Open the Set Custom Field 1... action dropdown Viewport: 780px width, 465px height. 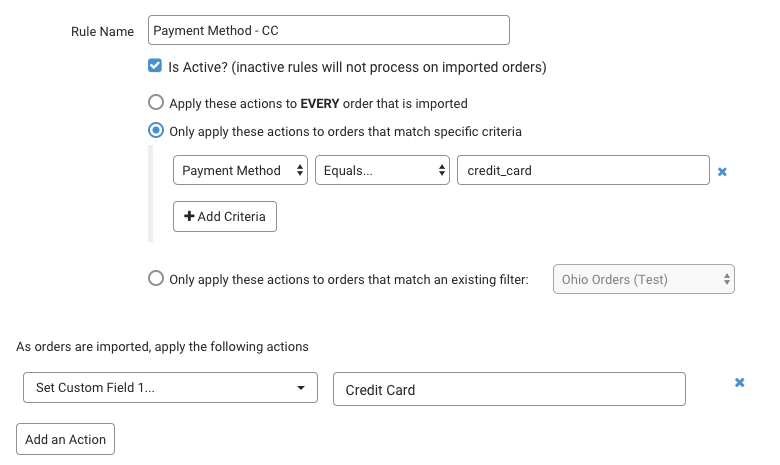pos(160,388)
